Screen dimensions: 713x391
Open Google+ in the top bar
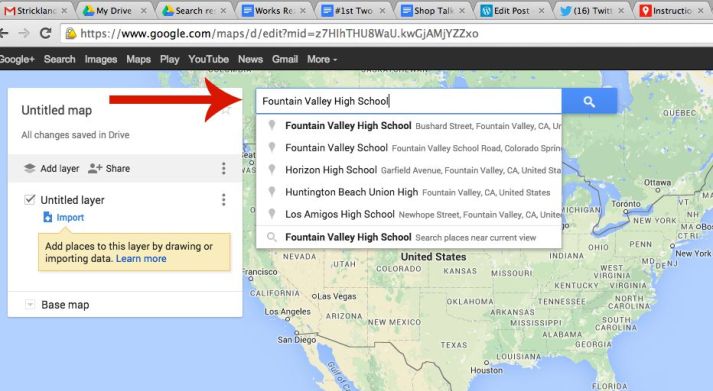coord(17,59)
